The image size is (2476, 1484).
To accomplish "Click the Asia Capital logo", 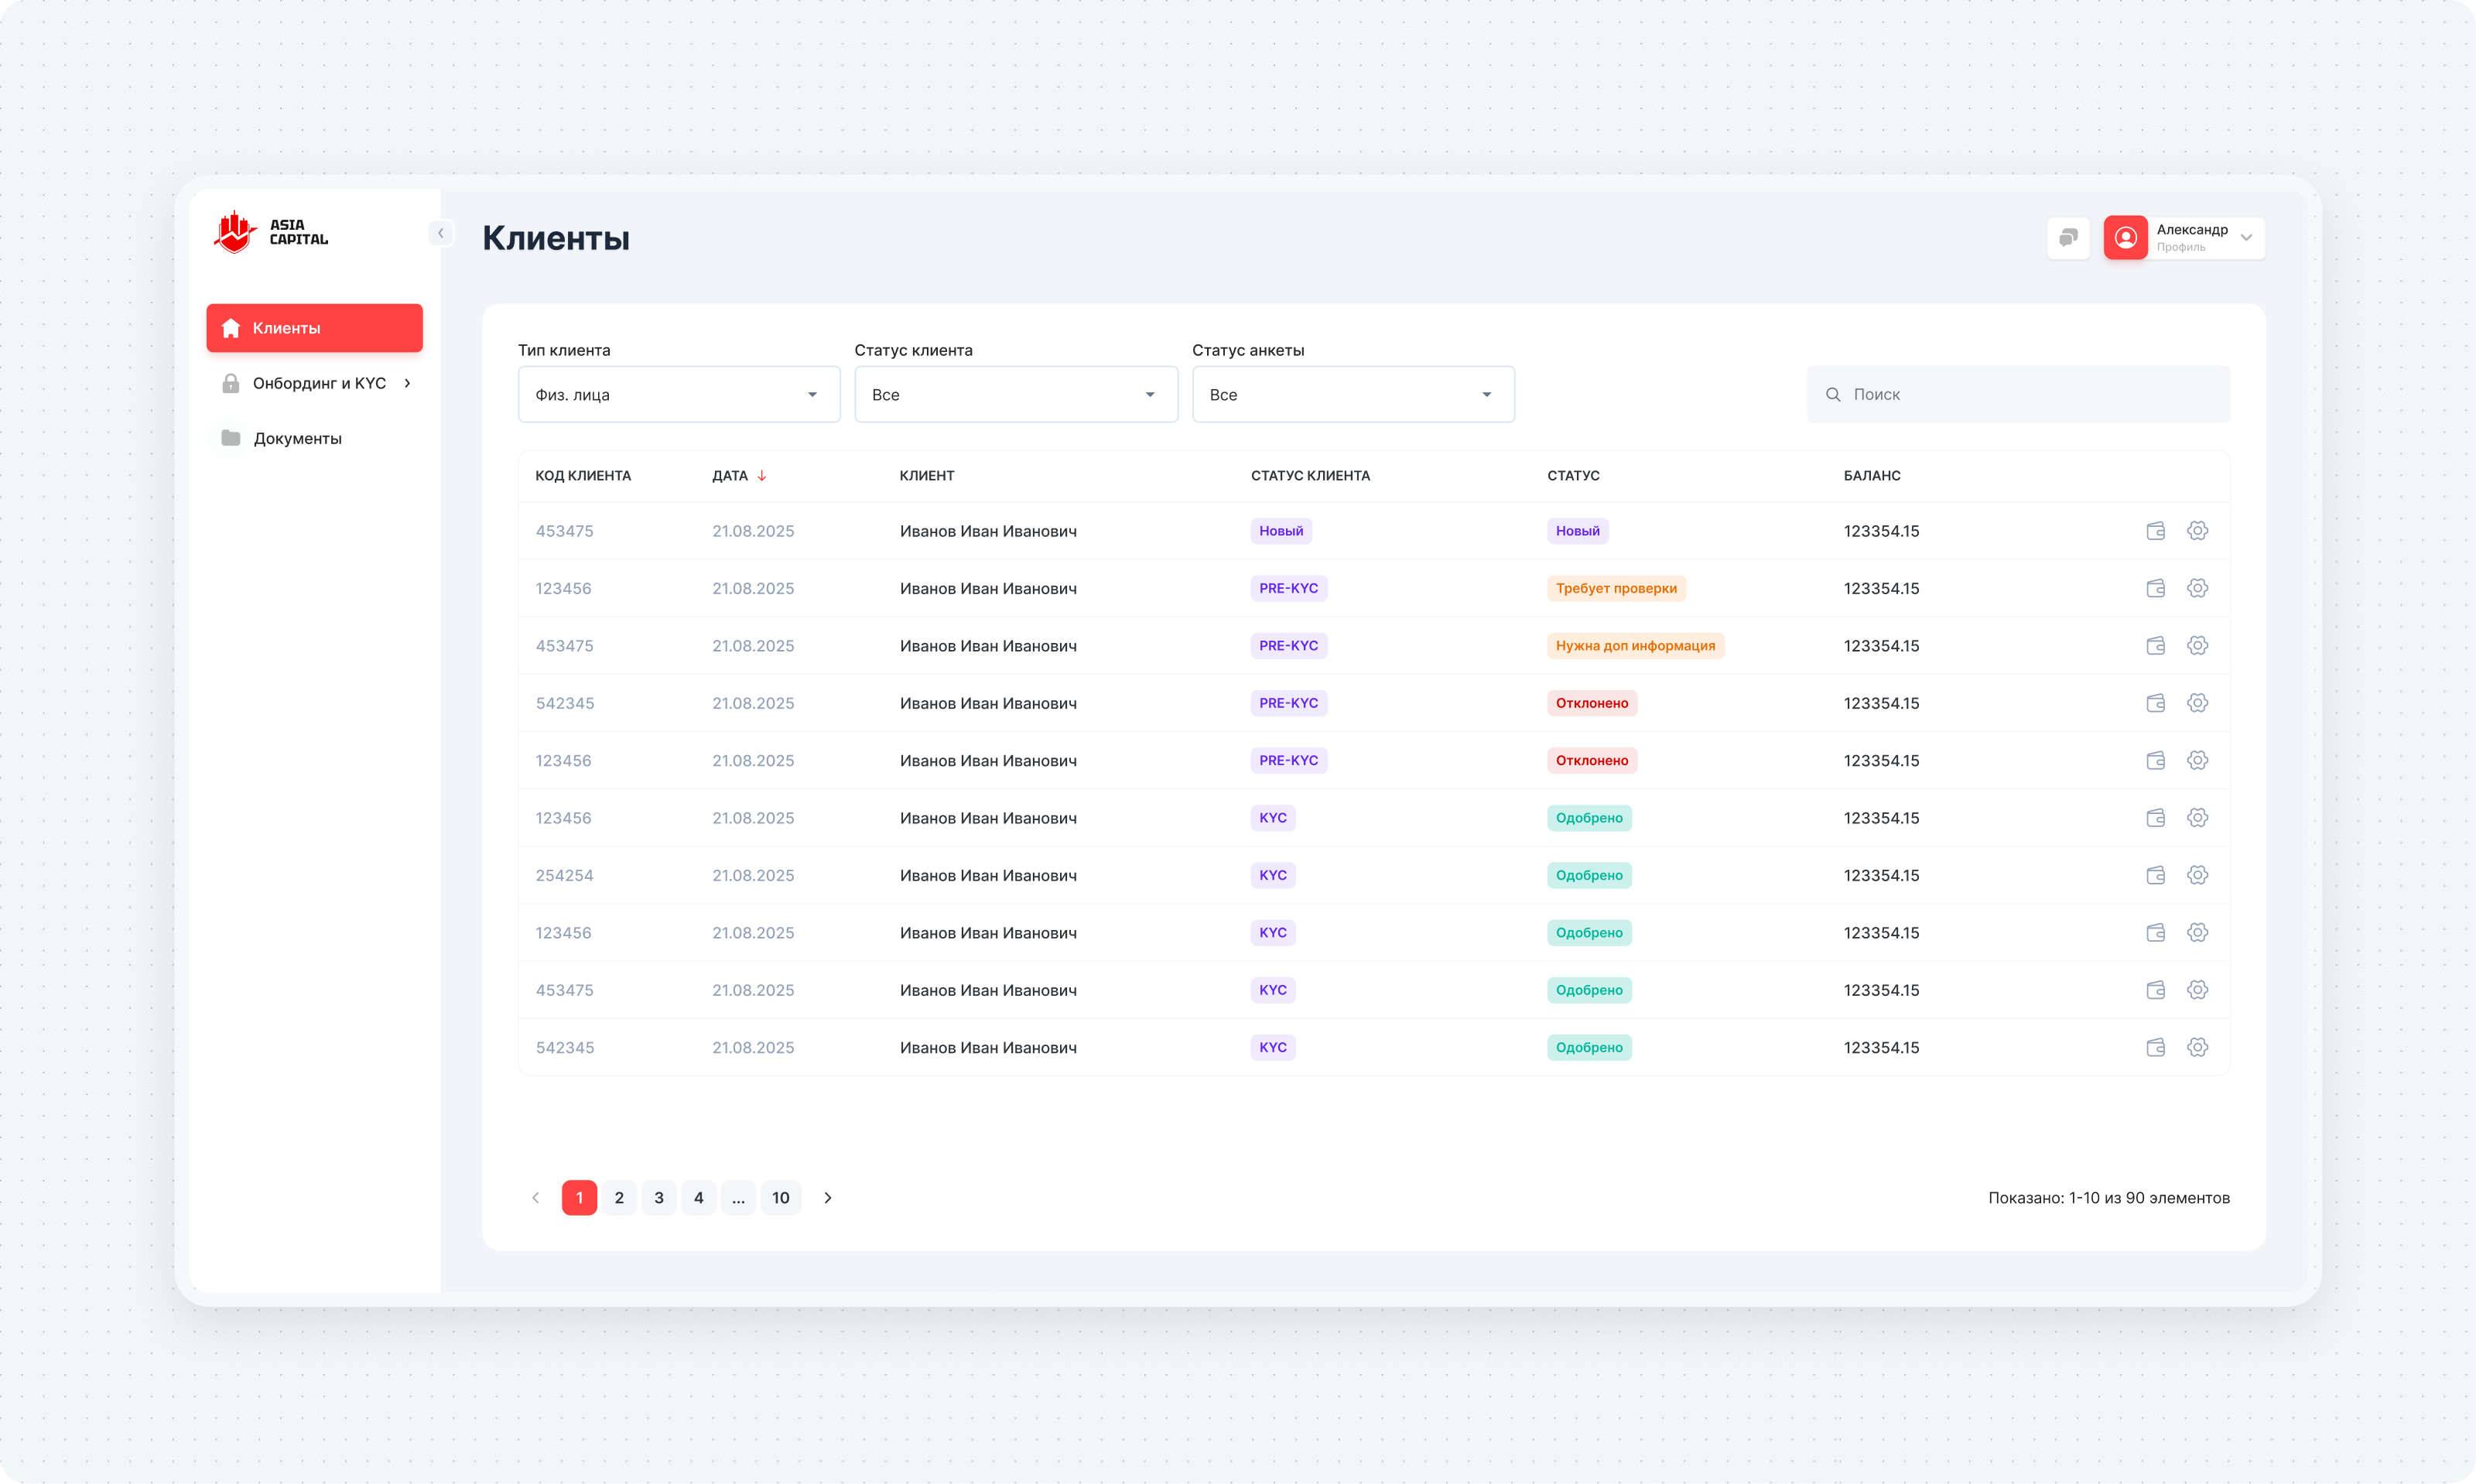I will pyautogui.click(x=271, y=233).
